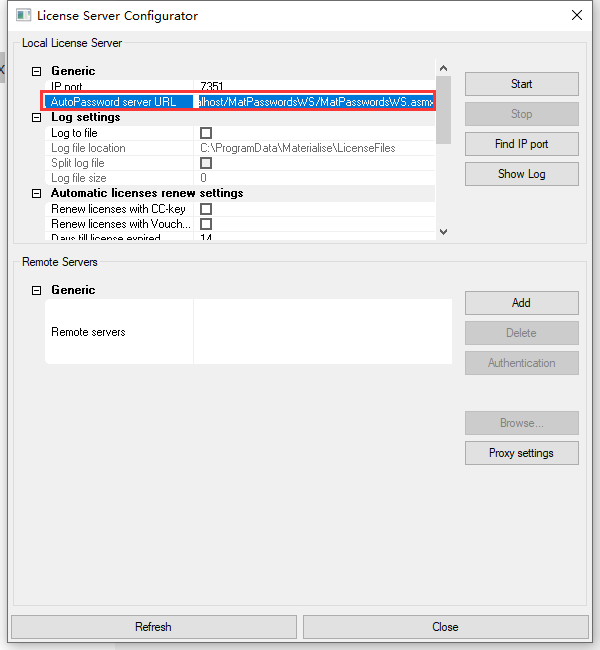Open the log with Show Log

point(522,174)
